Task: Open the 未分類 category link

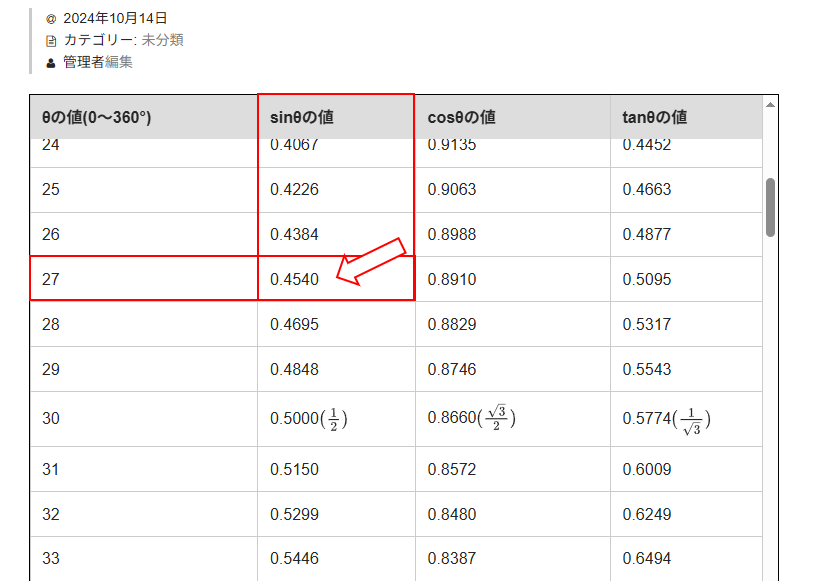Action: pos(162,40)
